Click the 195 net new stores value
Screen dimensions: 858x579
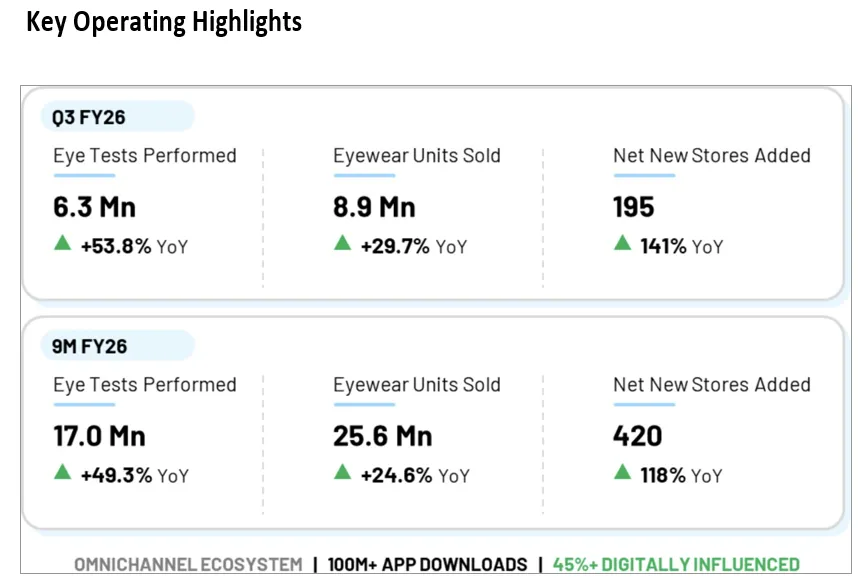[634, 207]
